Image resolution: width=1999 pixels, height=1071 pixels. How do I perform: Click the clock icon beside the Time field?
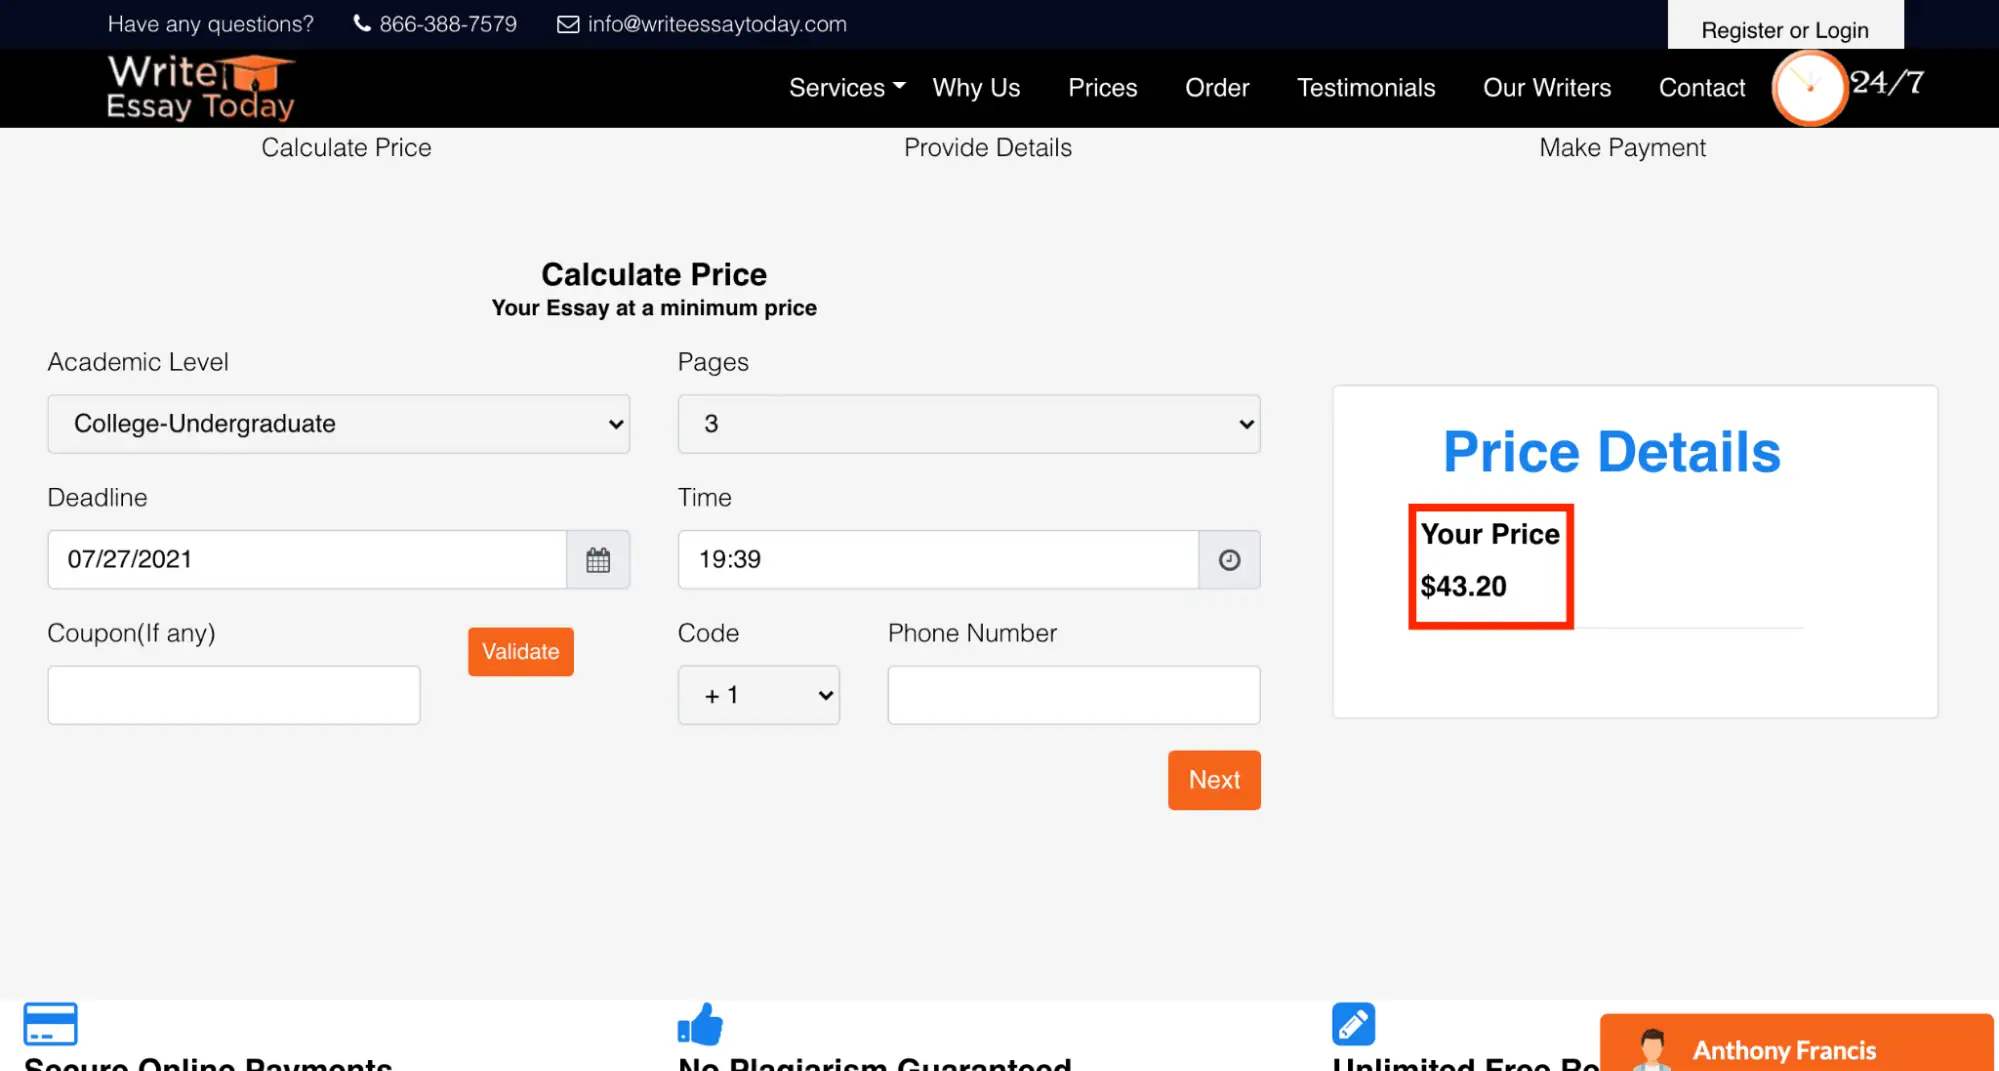pyautogui.click(x=1229, y=559)
